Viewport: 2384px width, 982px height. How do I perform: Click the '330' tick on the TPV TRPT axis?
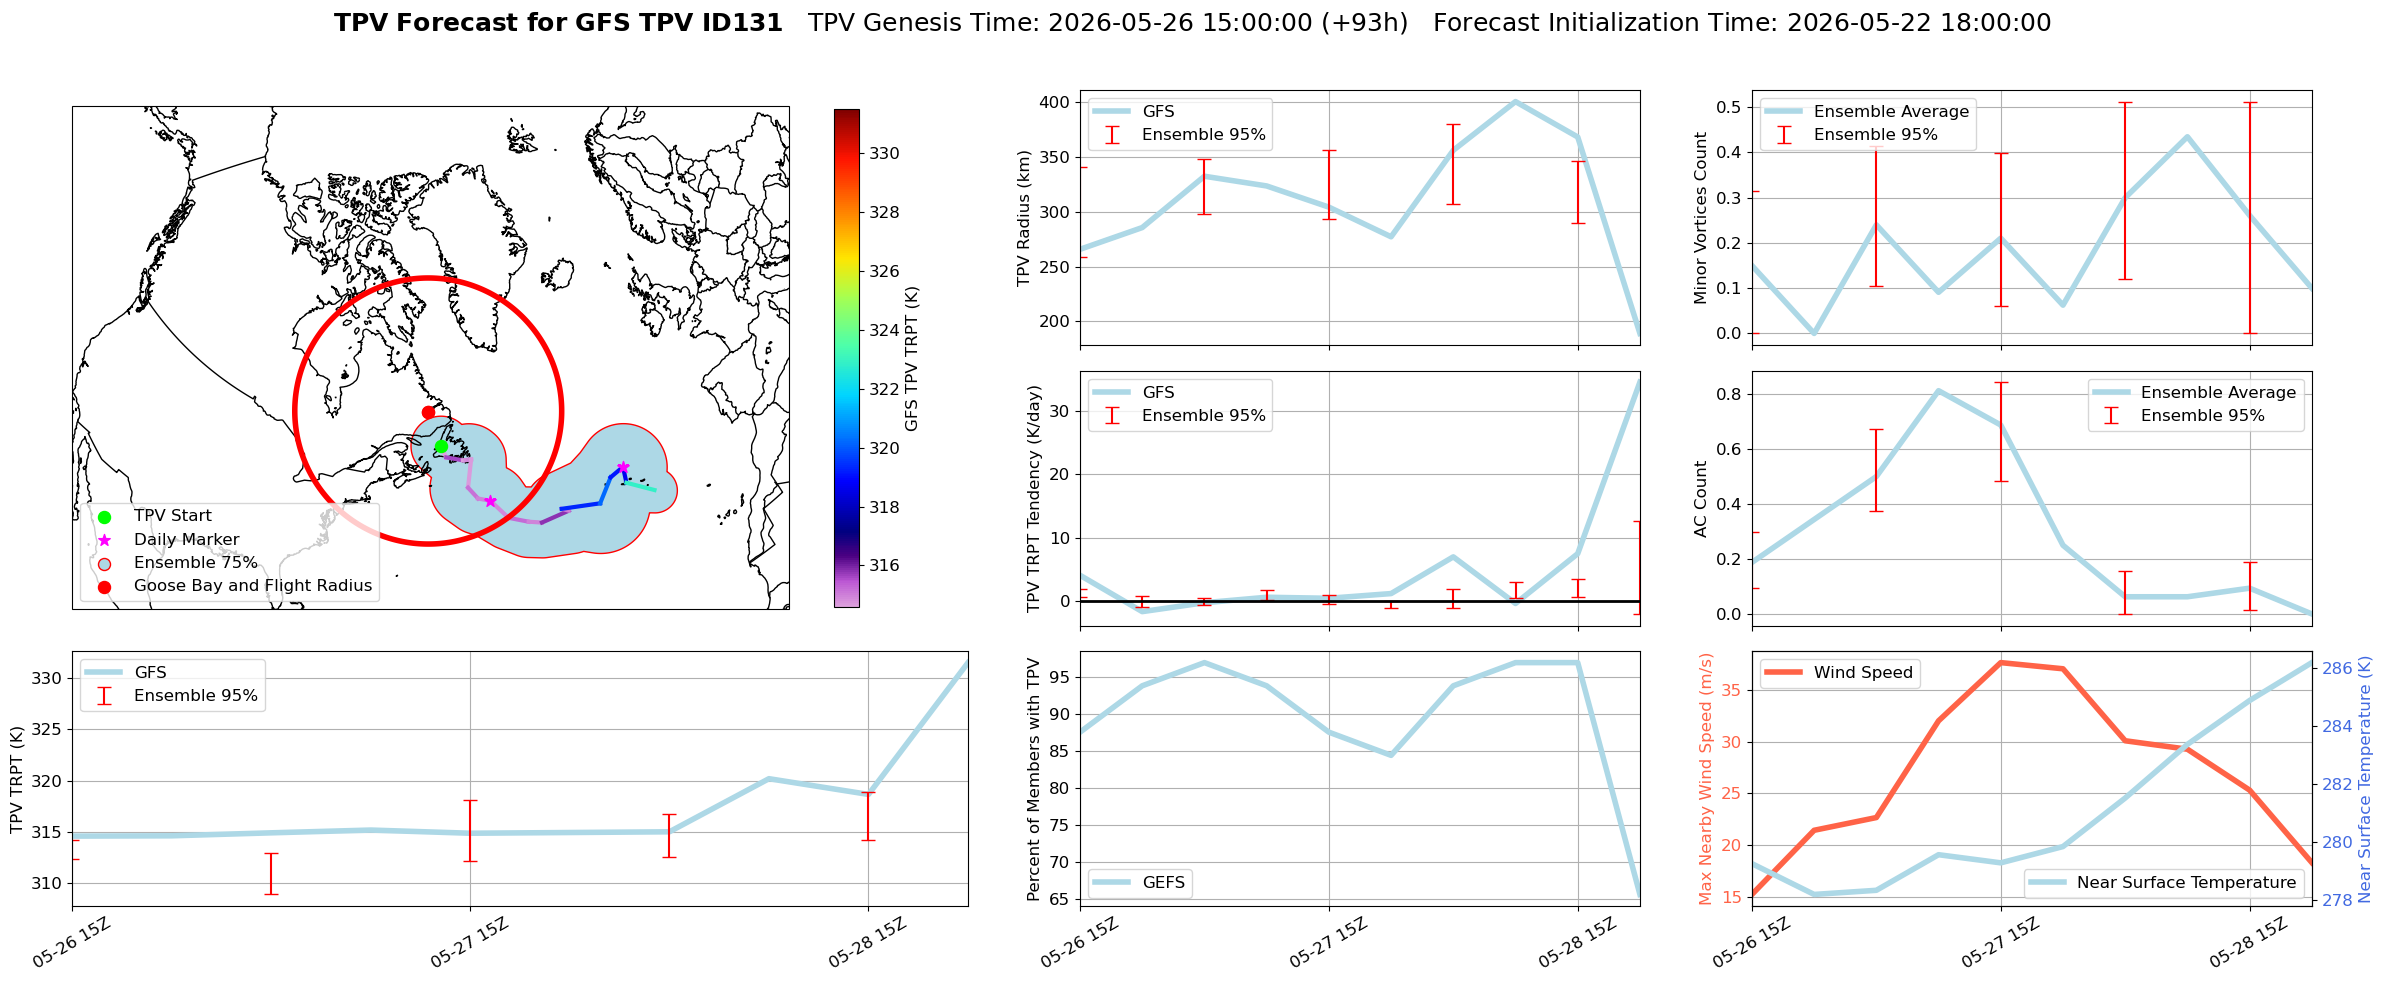point(47,679)
